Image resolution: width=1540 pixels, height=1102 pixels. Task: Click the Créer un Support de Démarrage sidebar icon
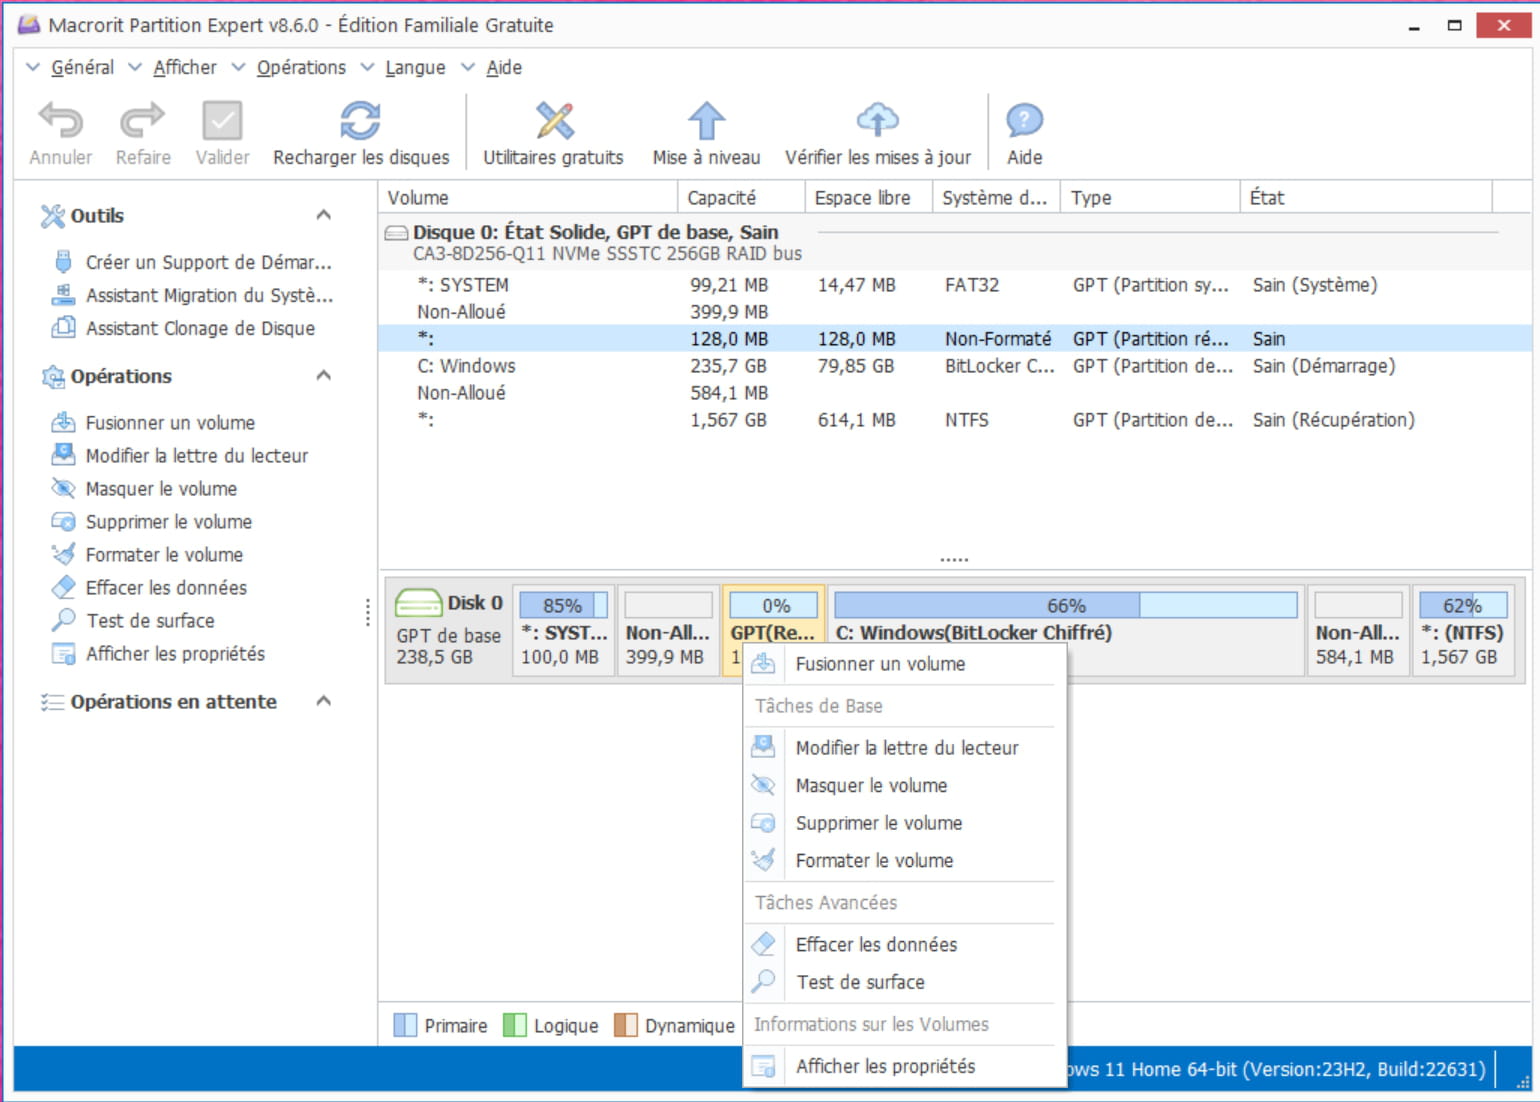(x=63, y=262)
